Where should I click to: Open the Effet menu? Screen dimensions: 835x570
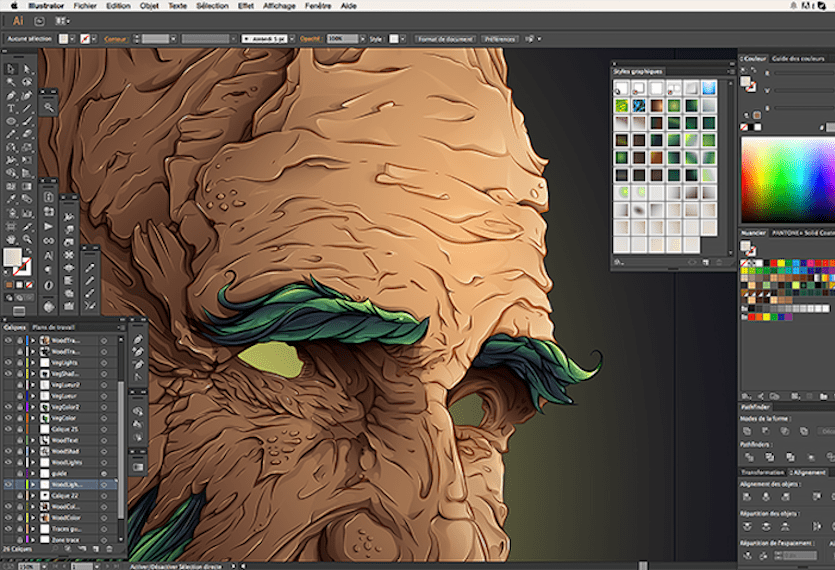coord(245,6)
